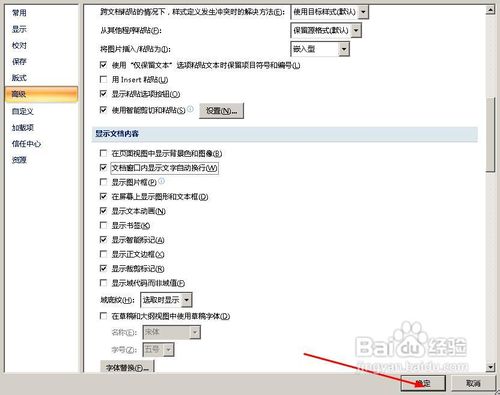Click the 设置(N)... button
This screenshot has height=395, width=500.
[x=221, y=111]
